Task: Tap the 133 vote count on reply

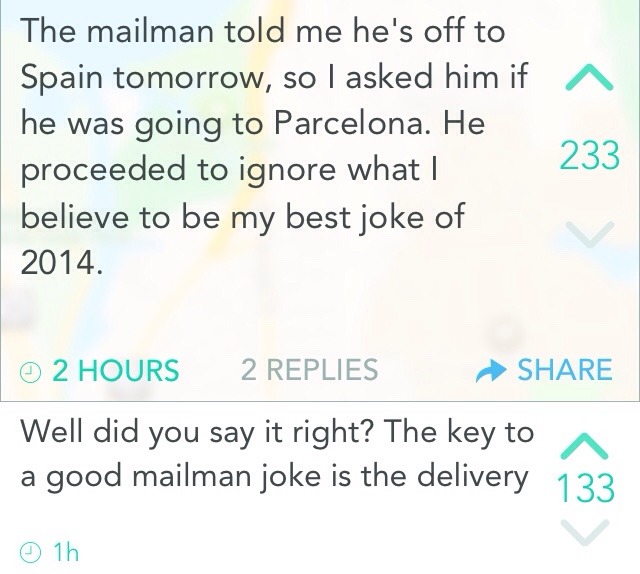Action: pos(584,489)
